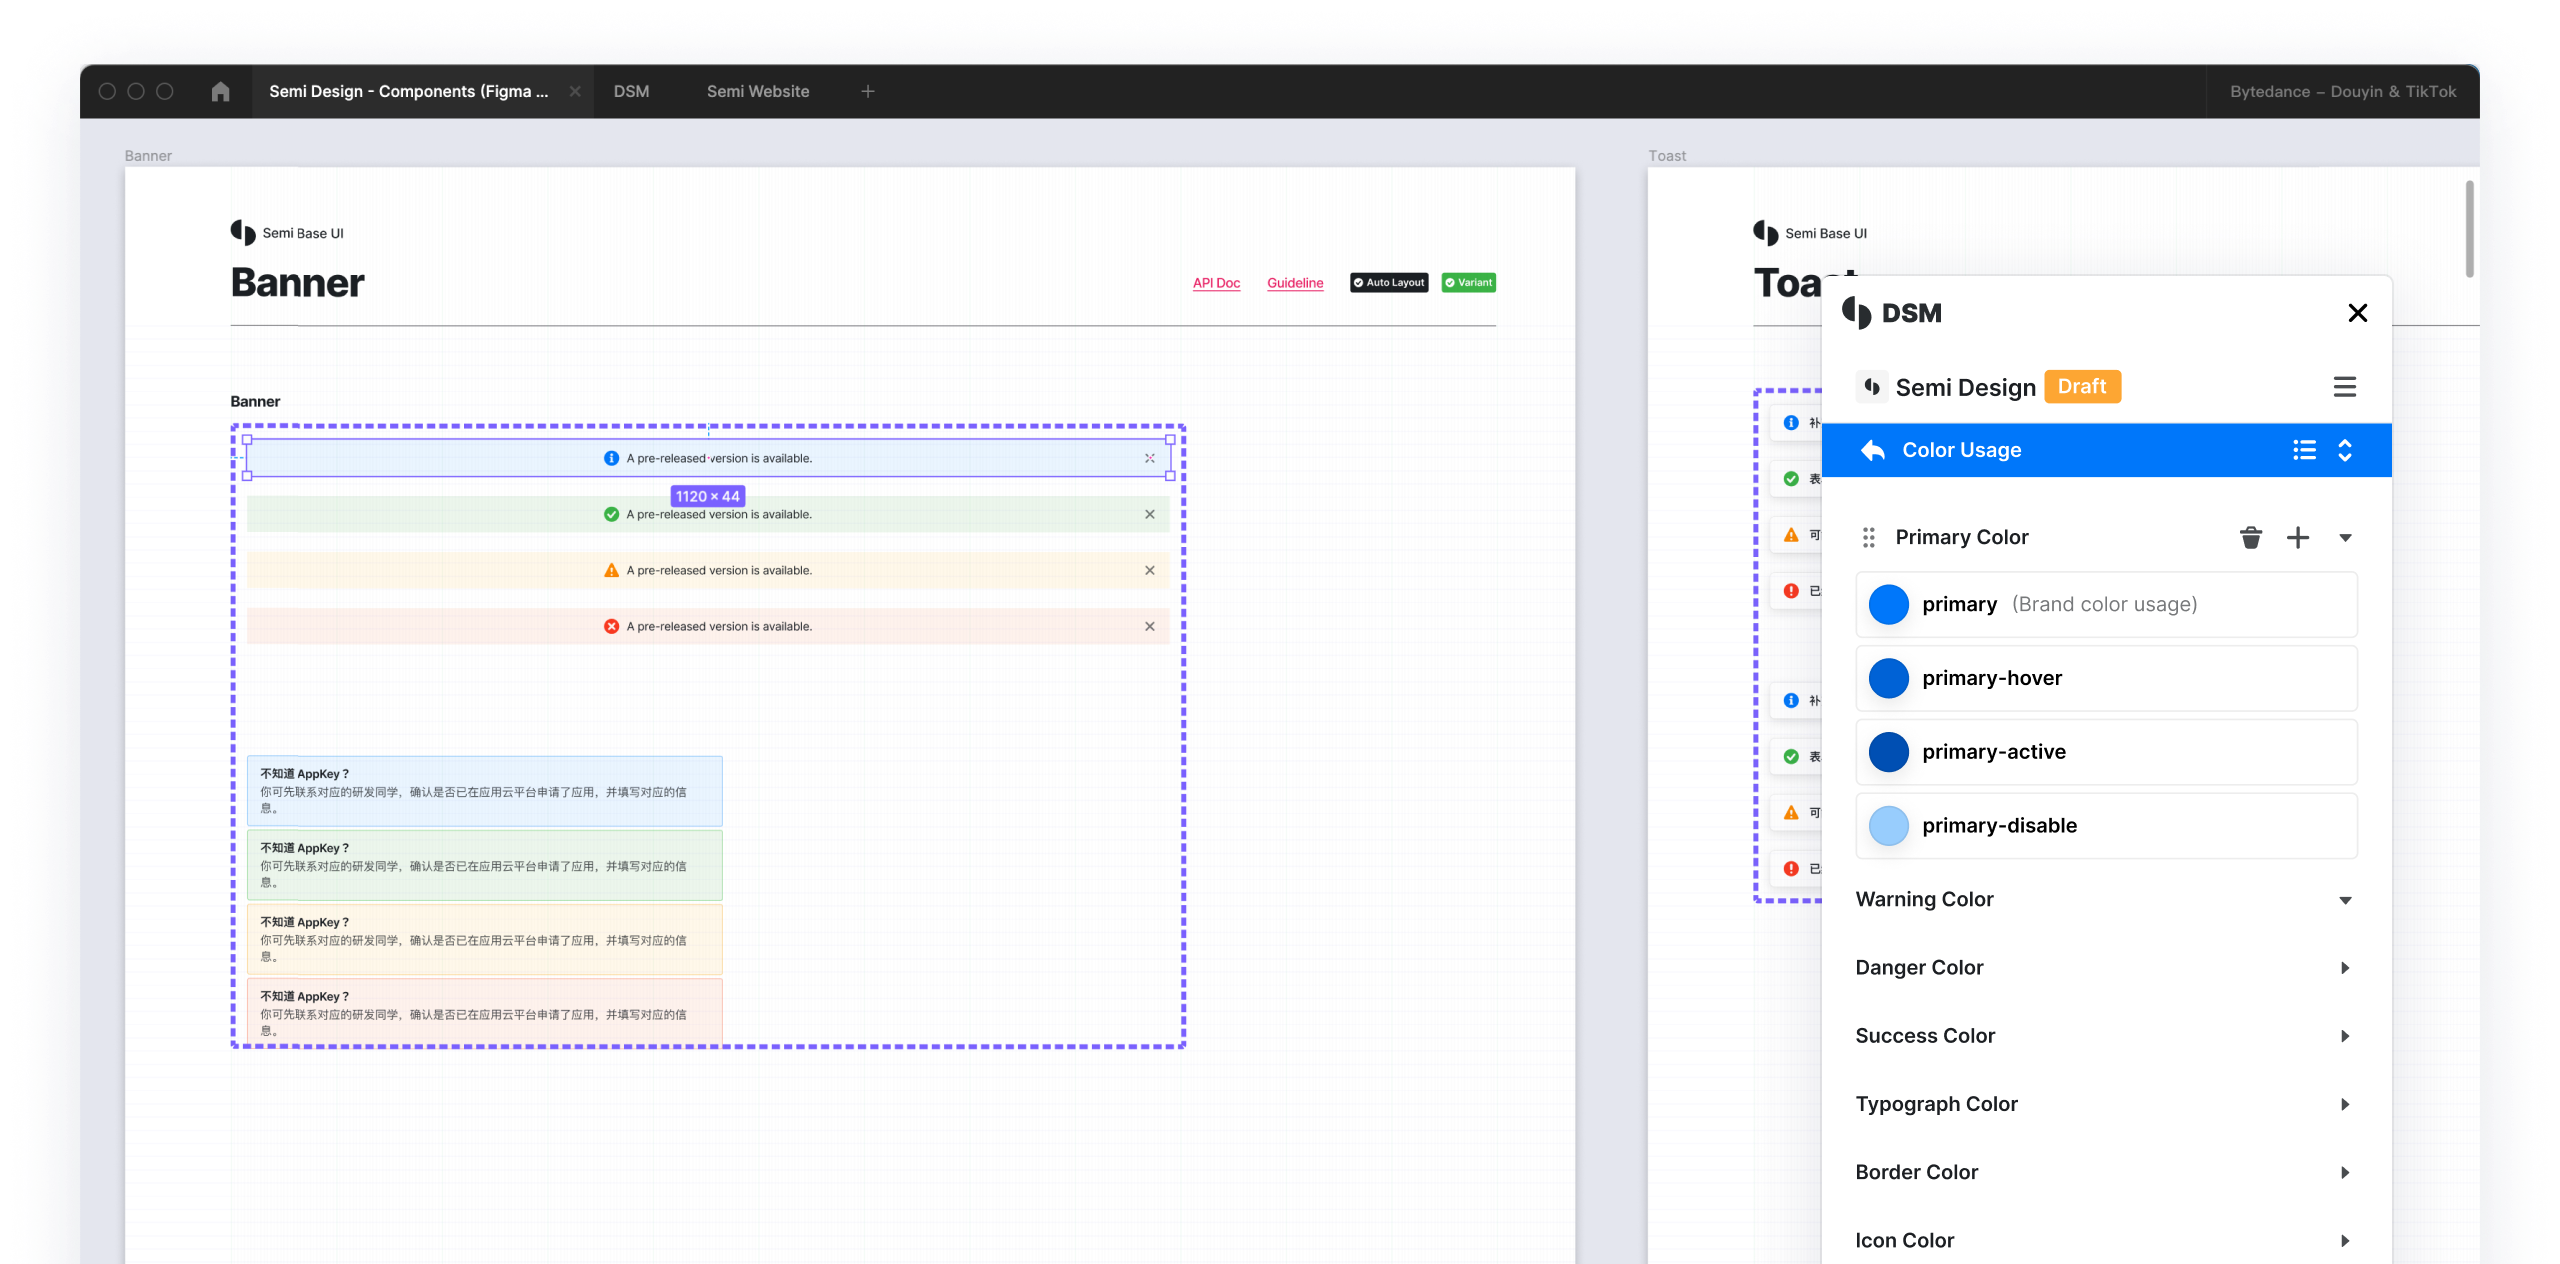Open the DSM hamburger menu
2560x1264 pixels.
[x=2344, y=387]
